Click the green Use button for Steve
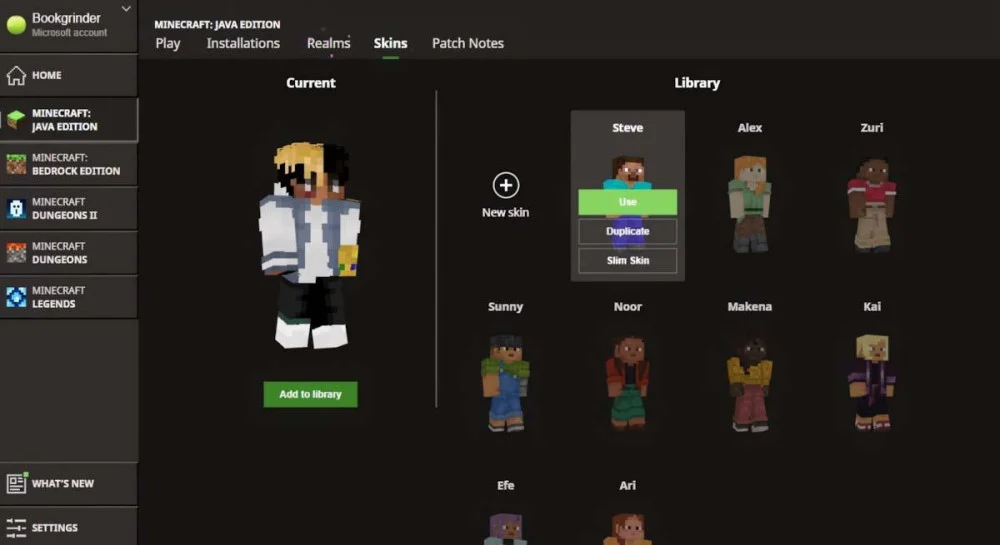 (628, 202)
